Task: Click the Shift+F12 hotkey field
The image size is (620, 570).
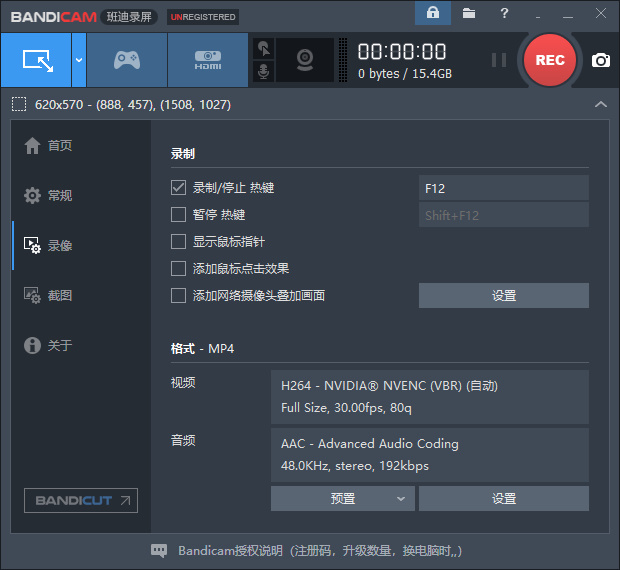Action: [x=504, y=215]
